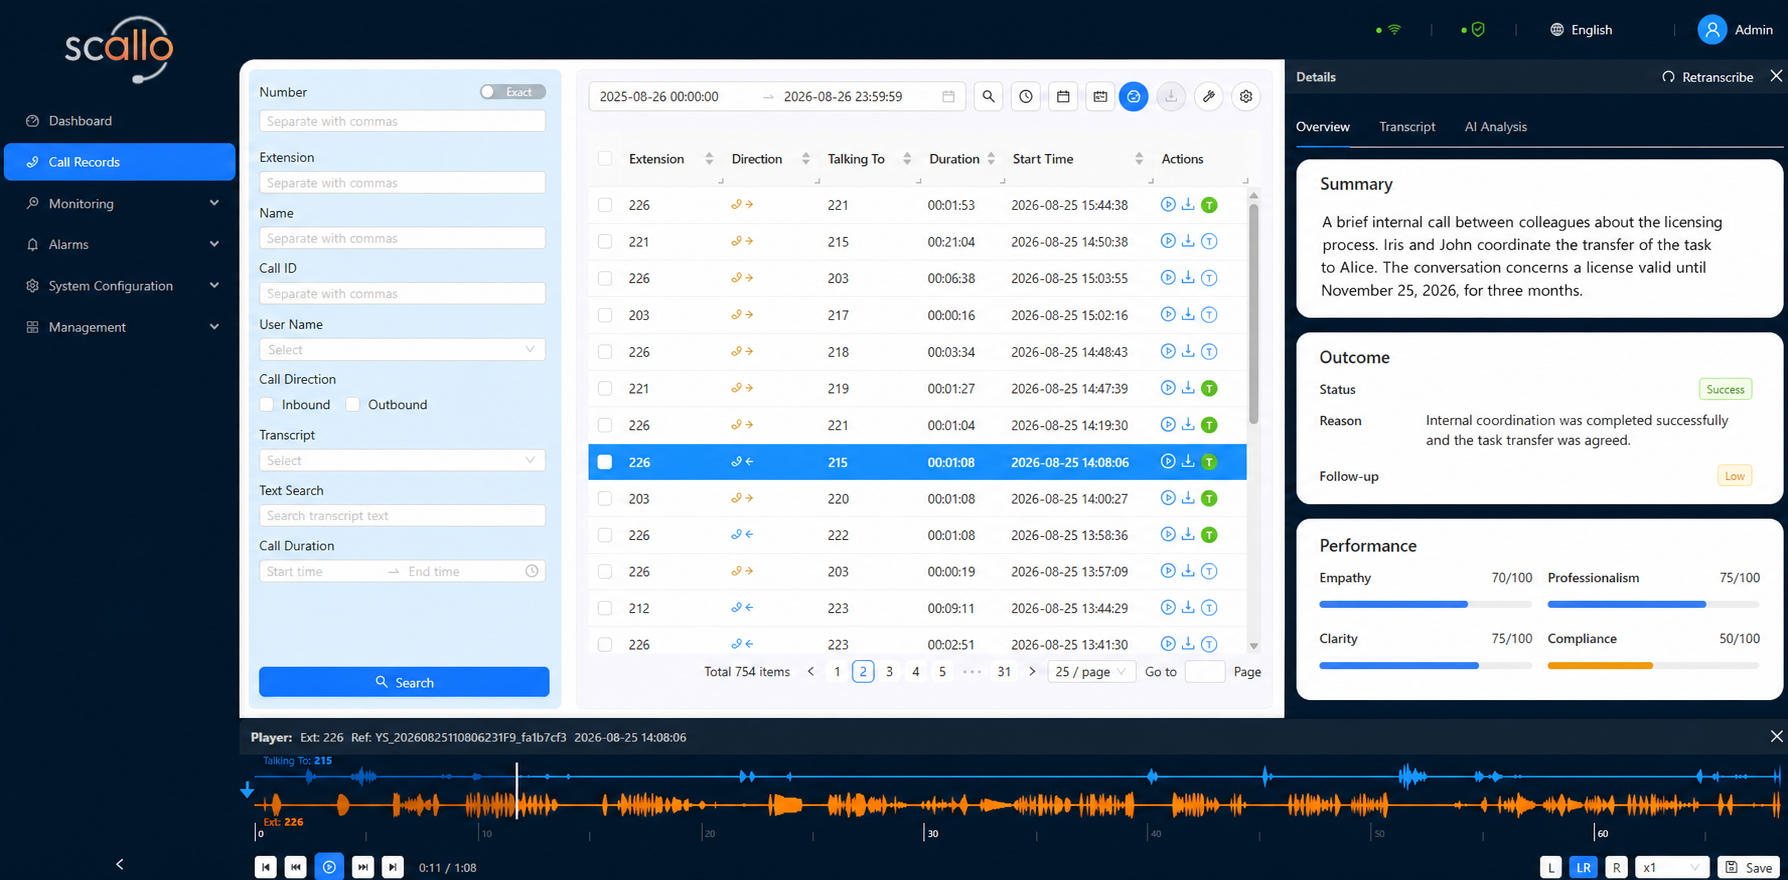Toggle the Exact number match switch
1788x880 pixels.
512,92
